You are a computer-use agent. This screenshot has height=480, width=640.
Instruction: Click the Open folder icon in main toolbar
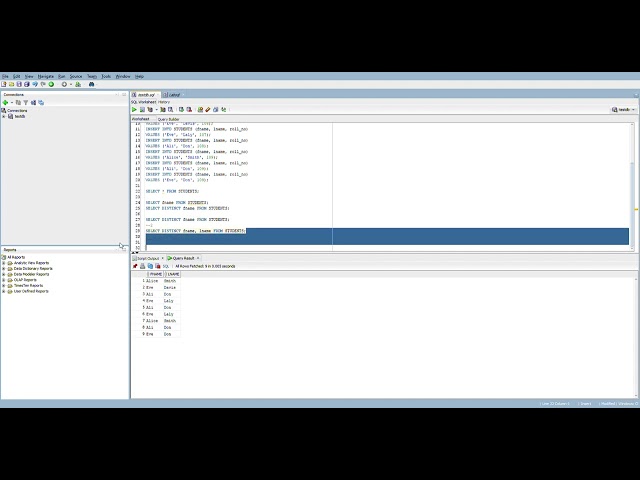coord(11,84)
